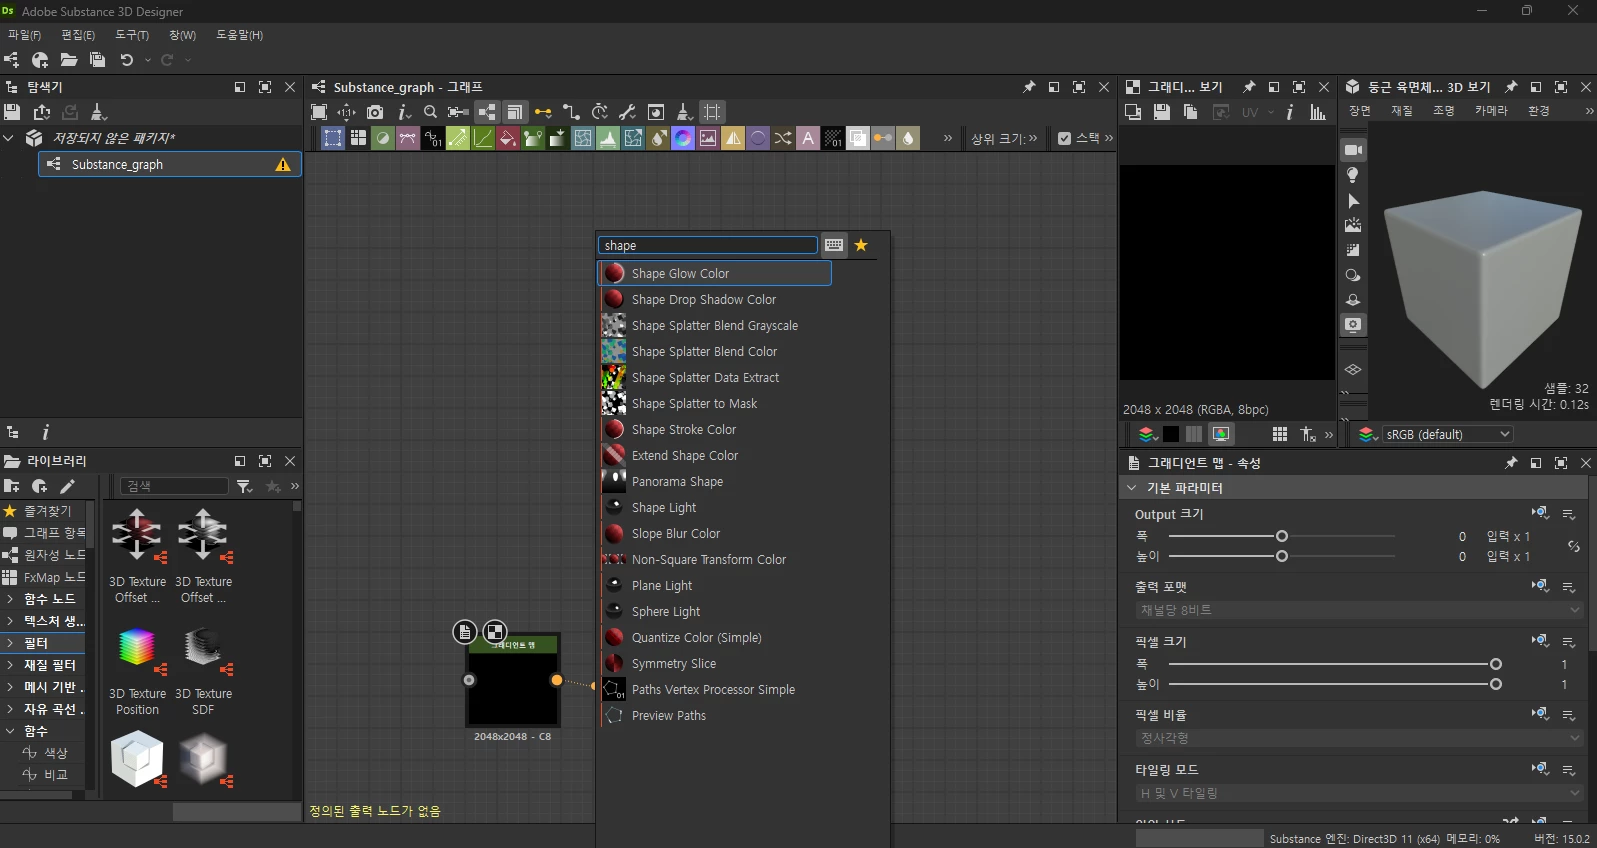This screenshot has width=1597, height=848.
Task: Expand the 재질 필터 library category
Action: coord(10,665)
